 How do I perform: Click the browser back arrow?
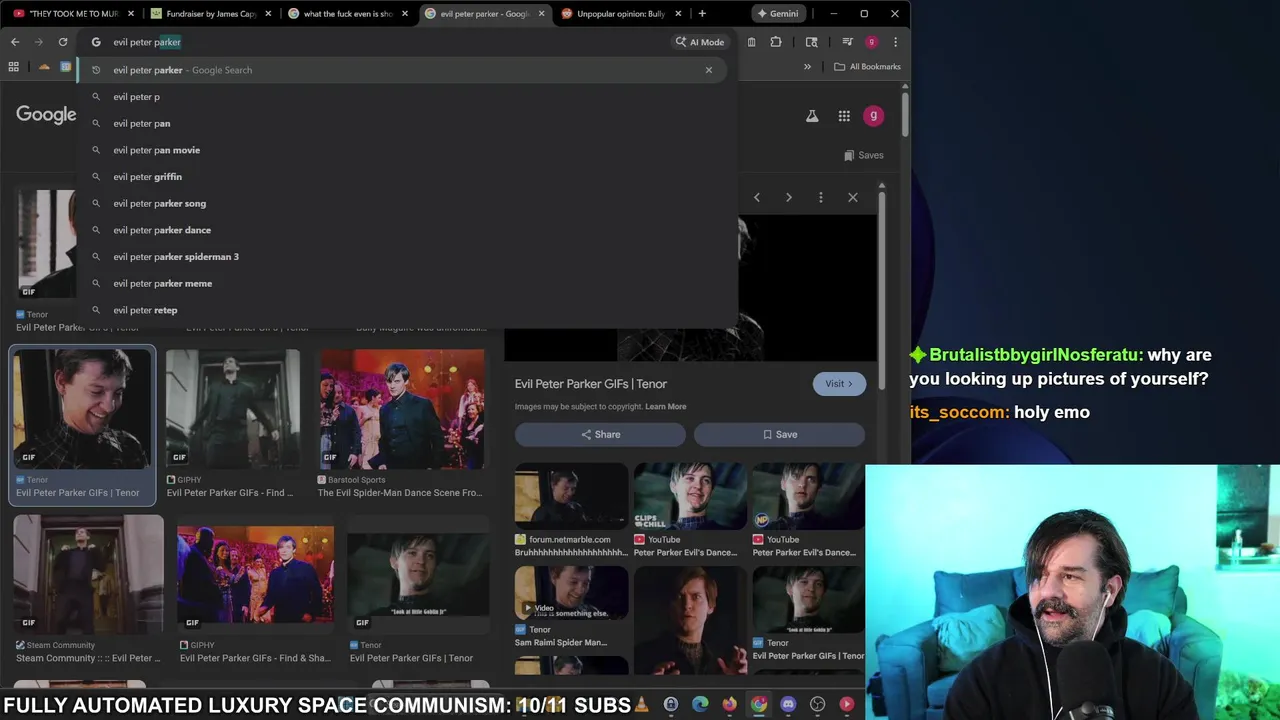click(x=15, y=42)
